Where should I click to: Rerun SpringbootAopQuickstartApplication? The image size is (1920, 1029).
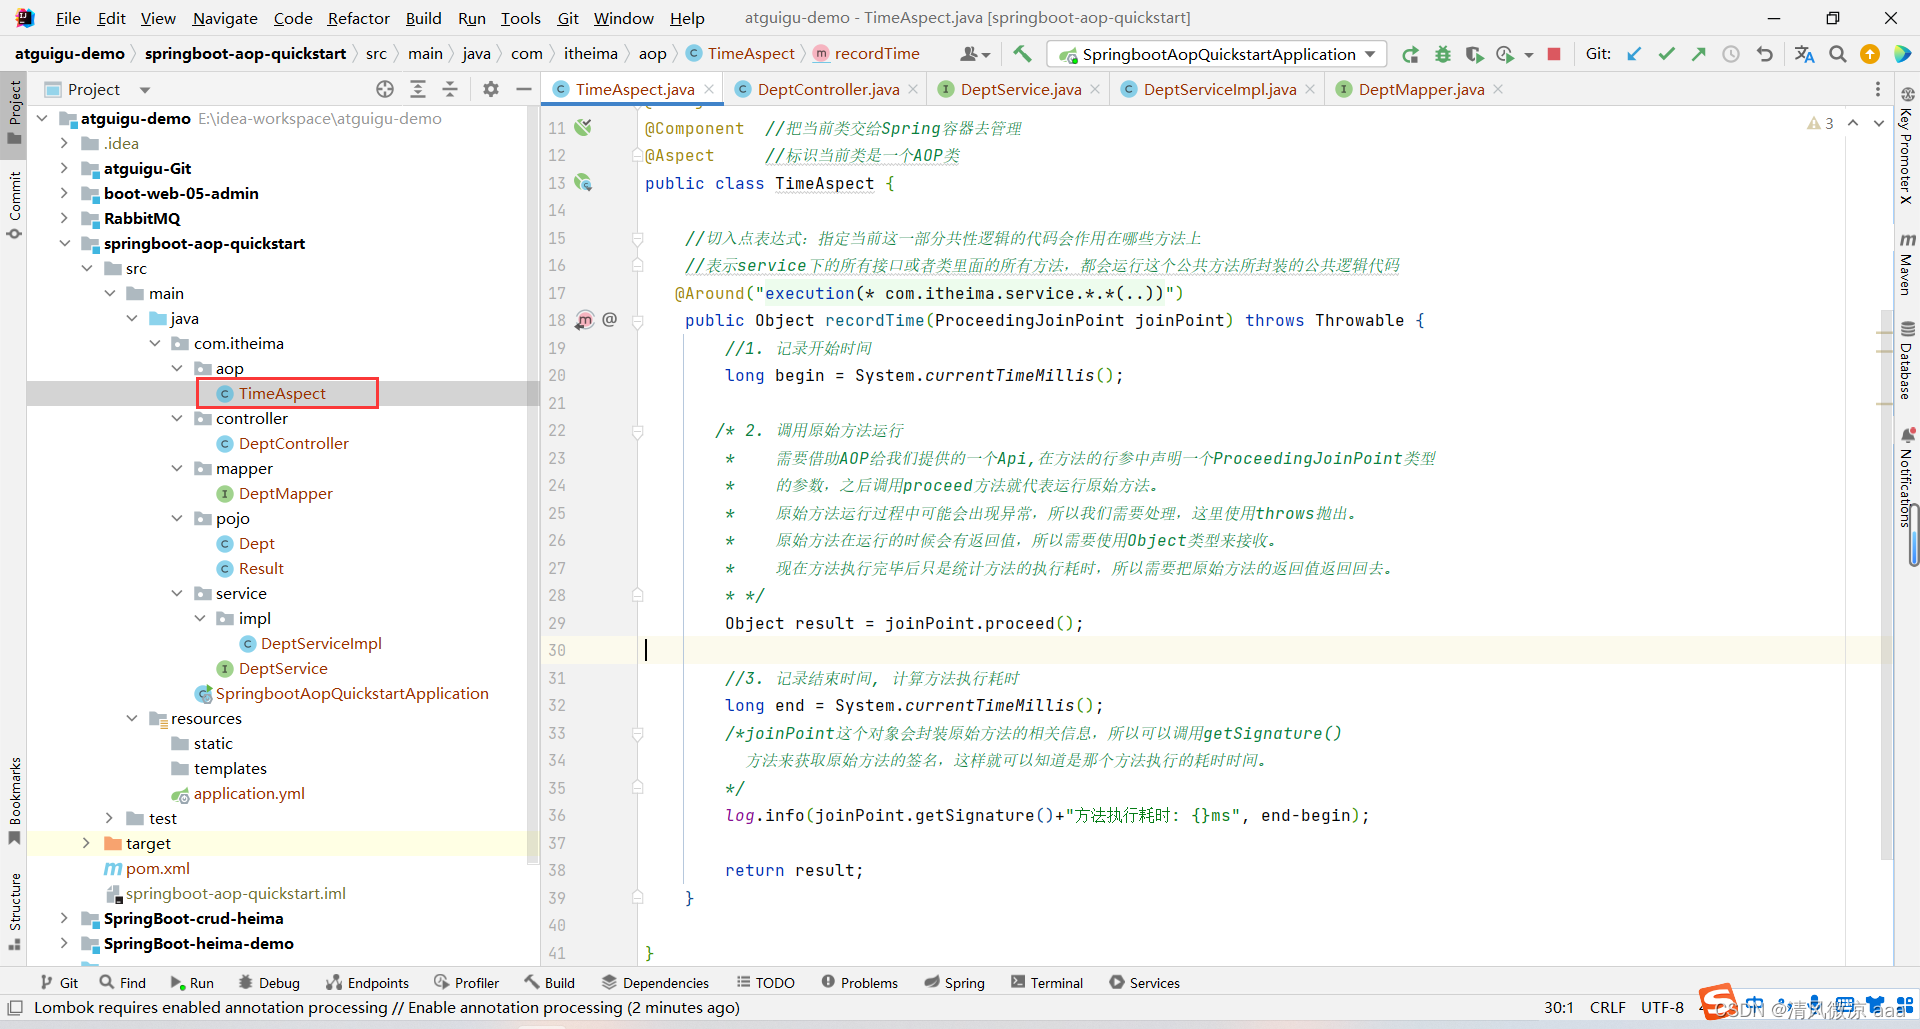[1410, 54]
